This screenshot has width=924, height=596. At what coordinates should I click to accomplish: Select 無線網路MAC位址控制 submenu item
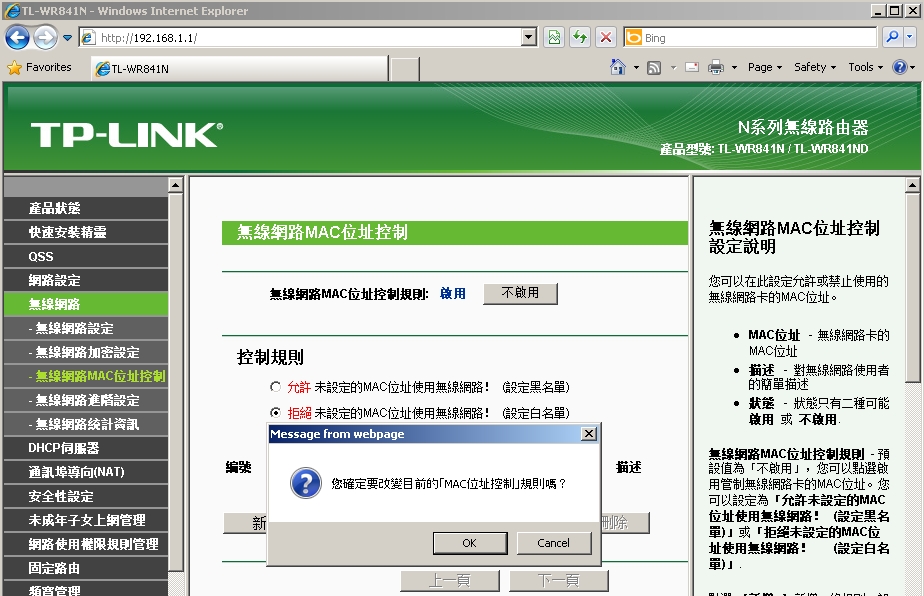(85, 376)
